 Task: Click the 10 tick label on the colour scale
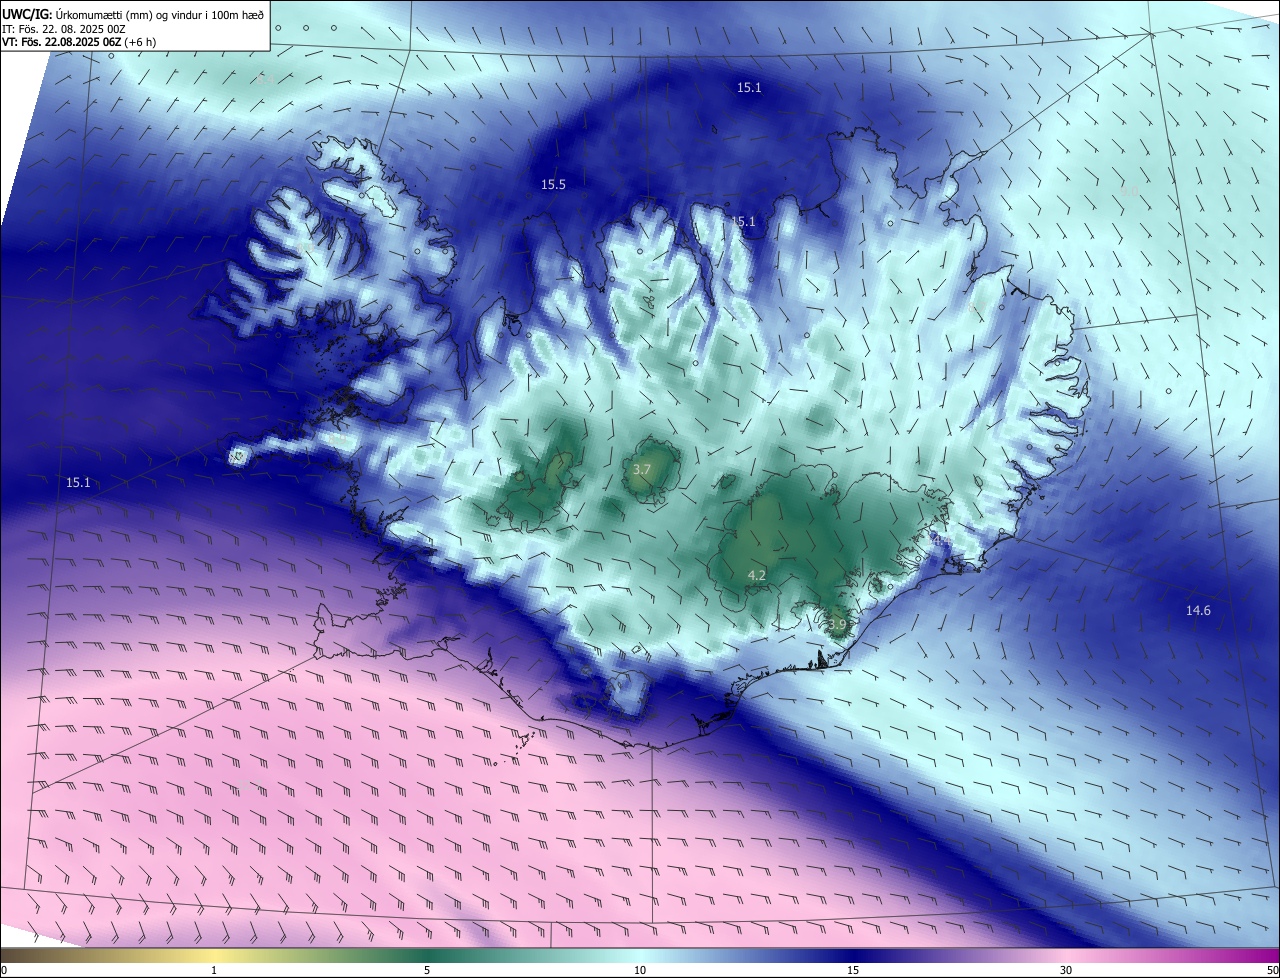(x=640, y=970)
